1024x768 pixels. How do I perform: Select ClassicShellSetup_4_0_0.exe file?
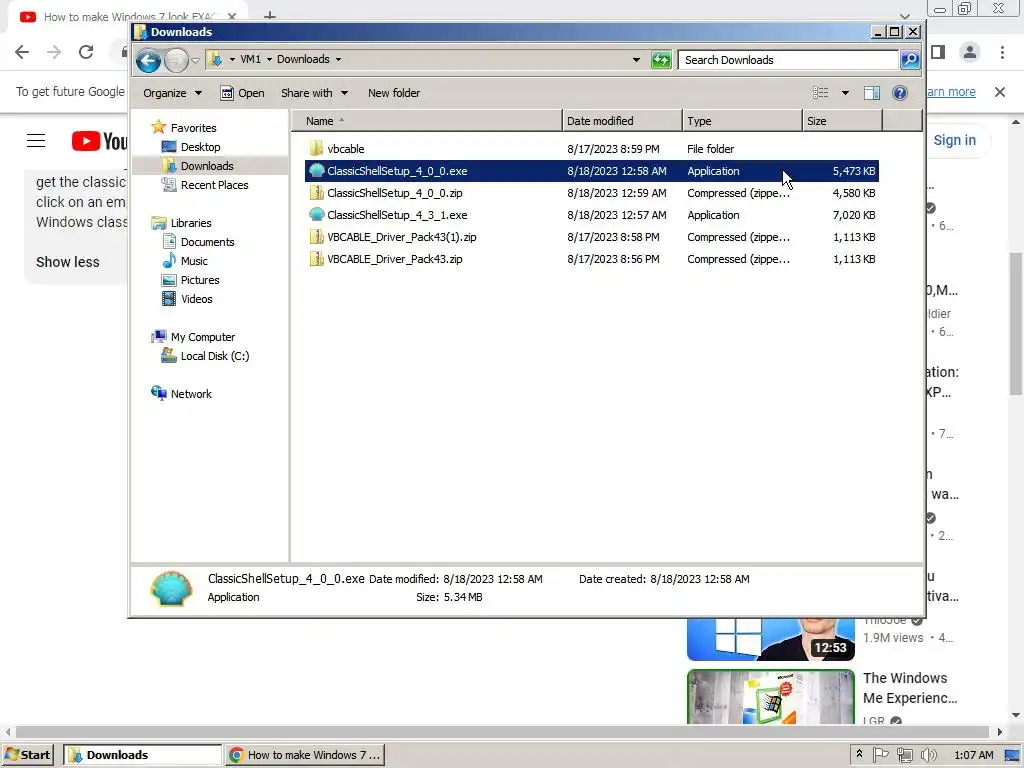(592, 171)
